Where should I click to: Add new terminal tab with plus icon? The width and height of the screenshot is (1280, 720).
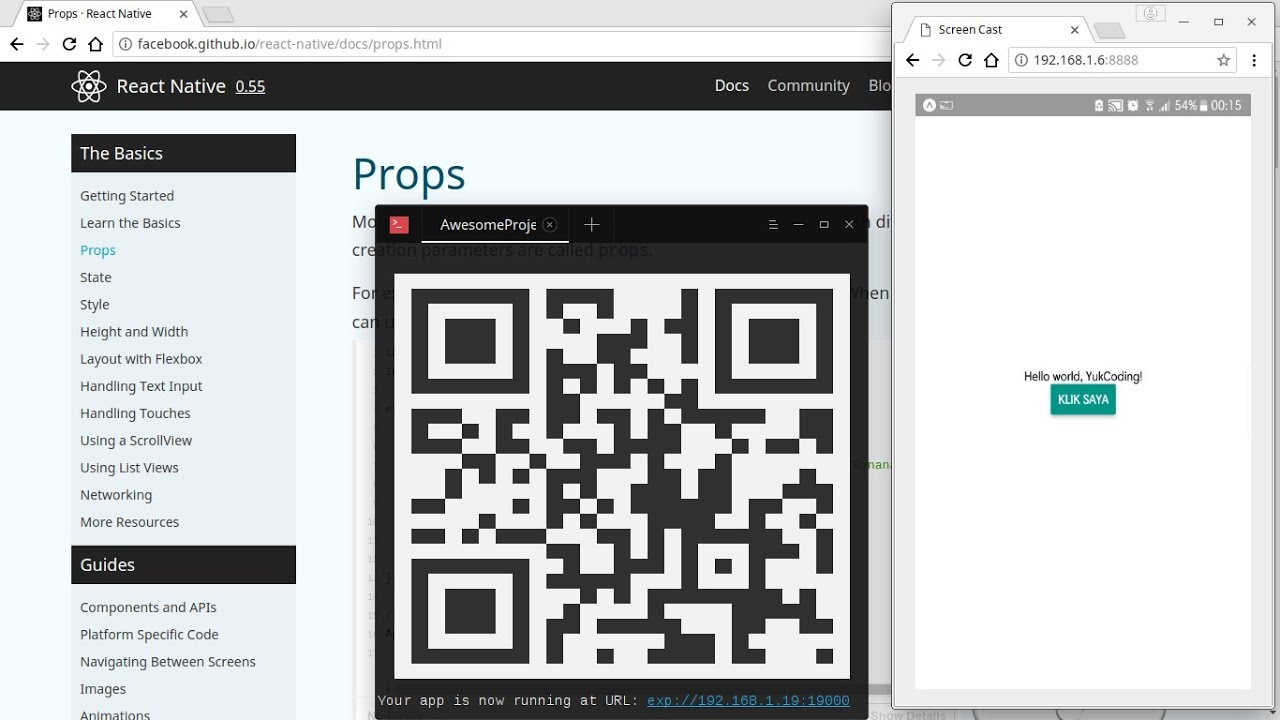point(591,225)
